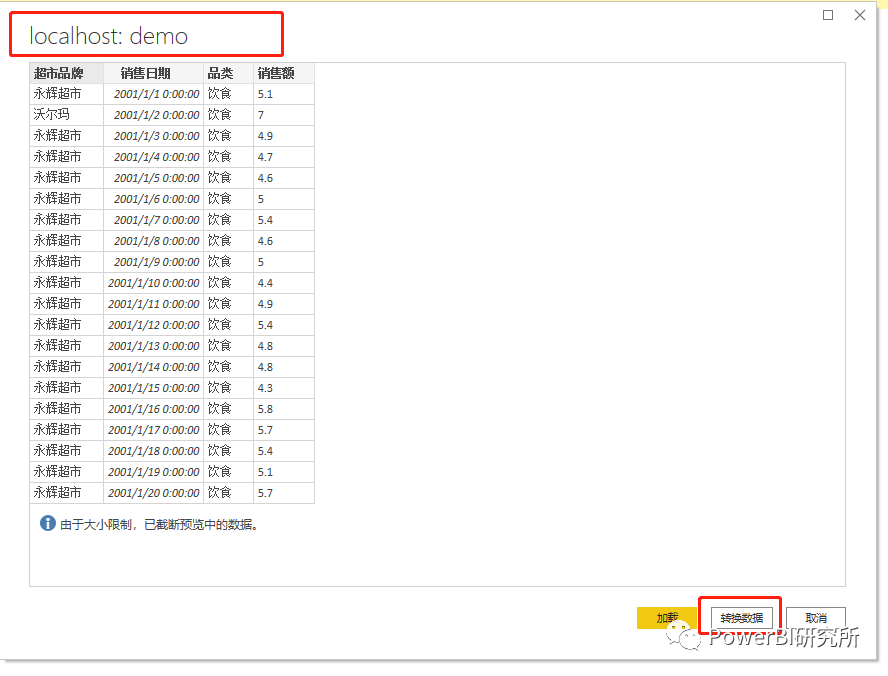This screenshot has height=676, width=888.
Task: Click the date cell 2001/1/18 0:00:00
Action: pos(153,450)
